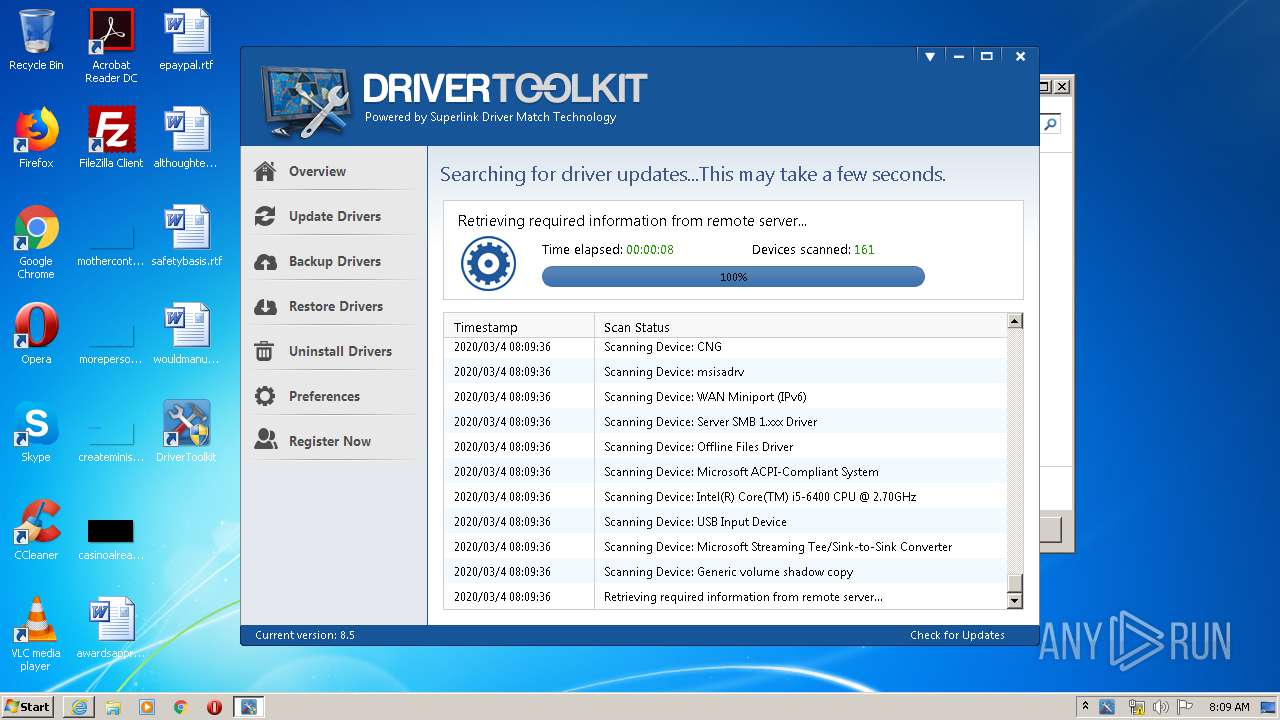The width and height of the screenshot is (1280, 720).
Task: Click the Backup Drivers cloud icon
Action: click(265, 261)
